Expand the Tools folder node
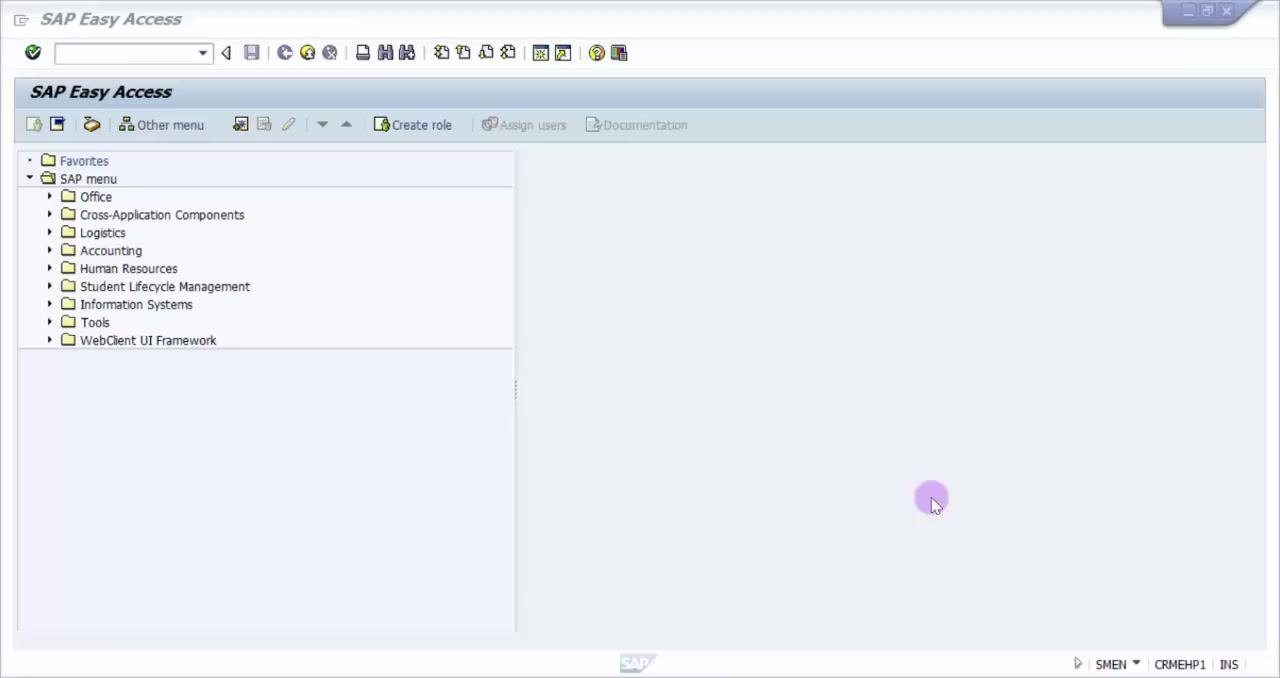This screenshot has height=678, width=1280. click(49, 322)
